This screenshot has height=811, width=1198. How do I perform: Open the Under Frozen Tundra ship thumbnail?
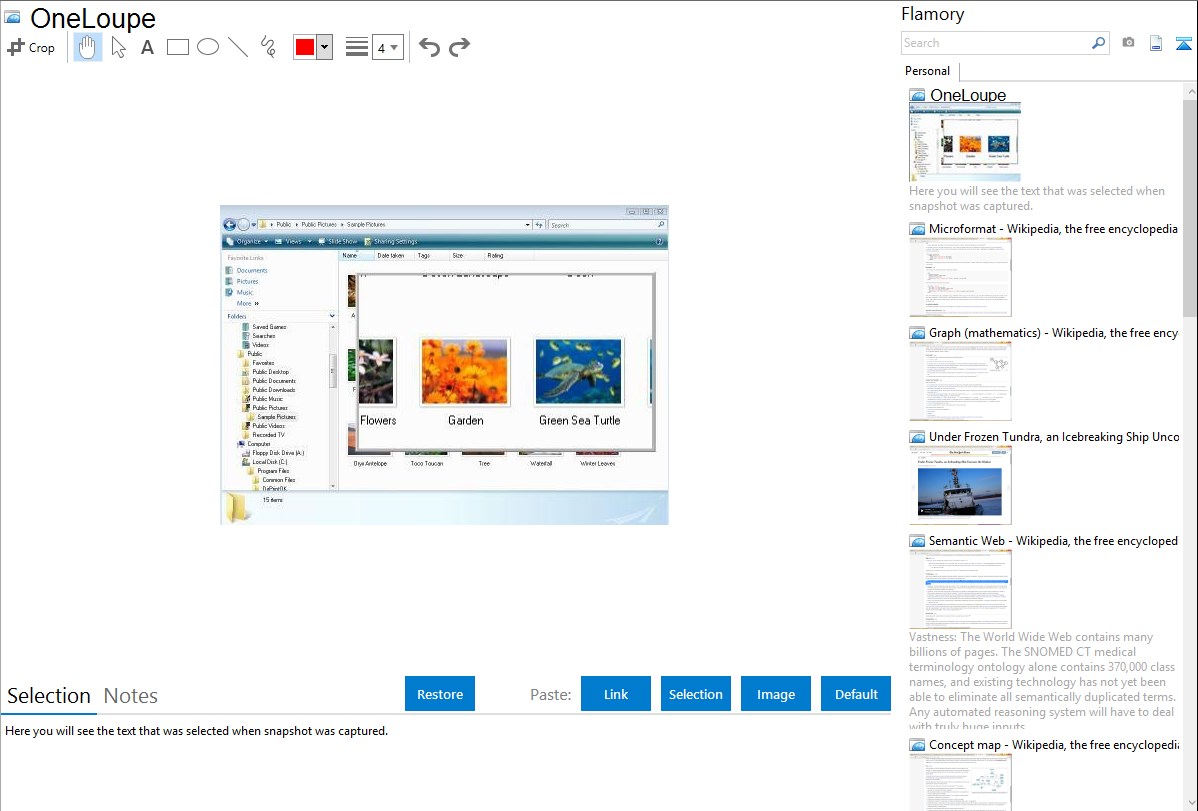[x=960, y=485]
